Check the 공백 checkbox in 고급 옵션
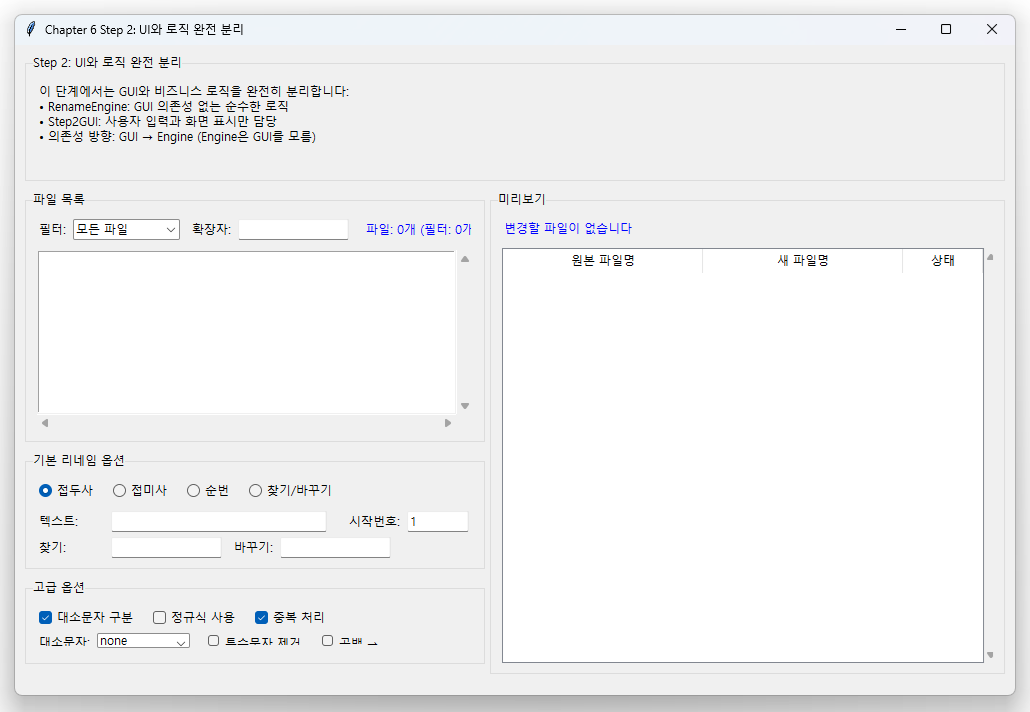The width and height of the screenshot is (1030, 712). (x=327, y=640)
